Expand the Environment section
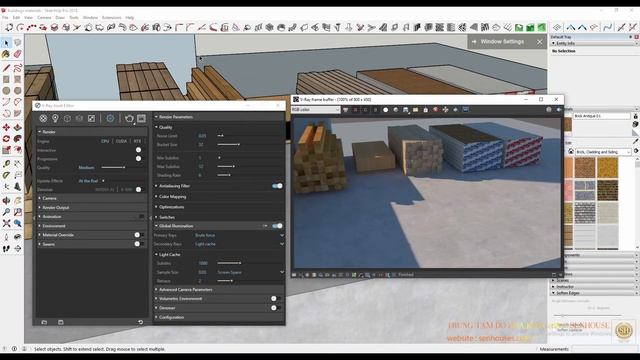 click(x=91, y=226)
